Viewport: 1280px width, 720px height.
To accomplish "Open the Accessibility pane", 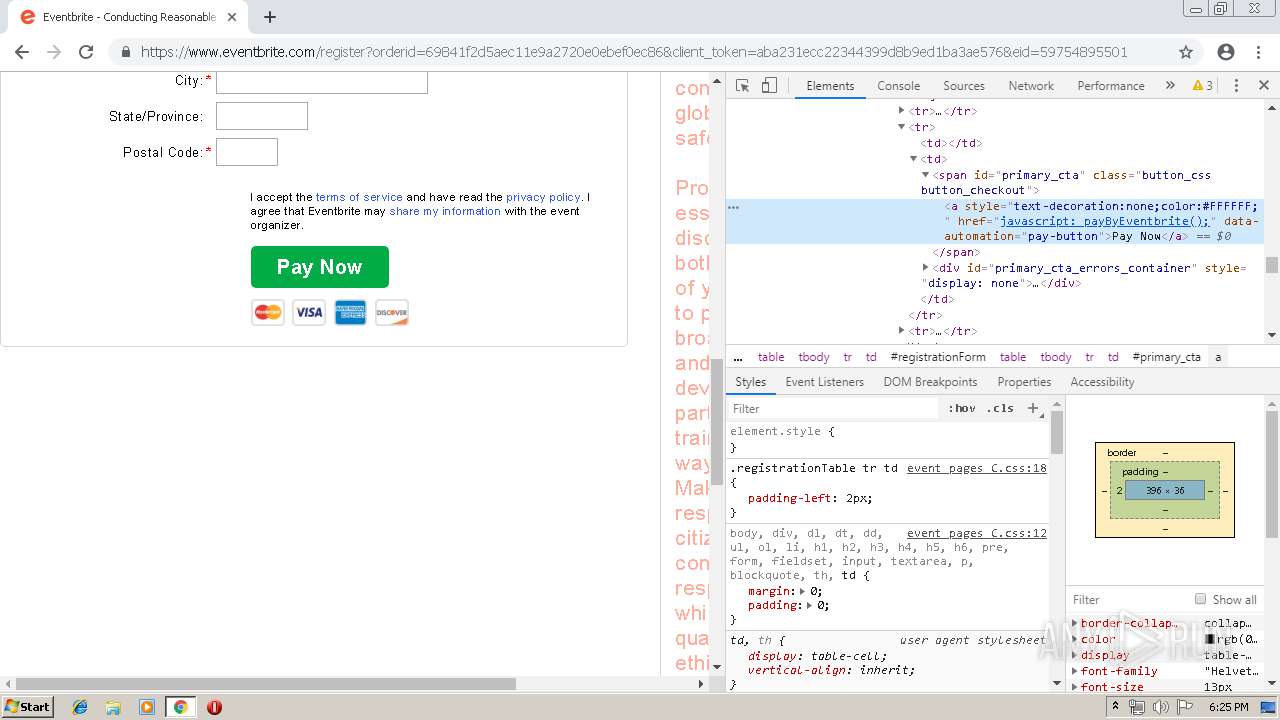I will (1102, 382).
